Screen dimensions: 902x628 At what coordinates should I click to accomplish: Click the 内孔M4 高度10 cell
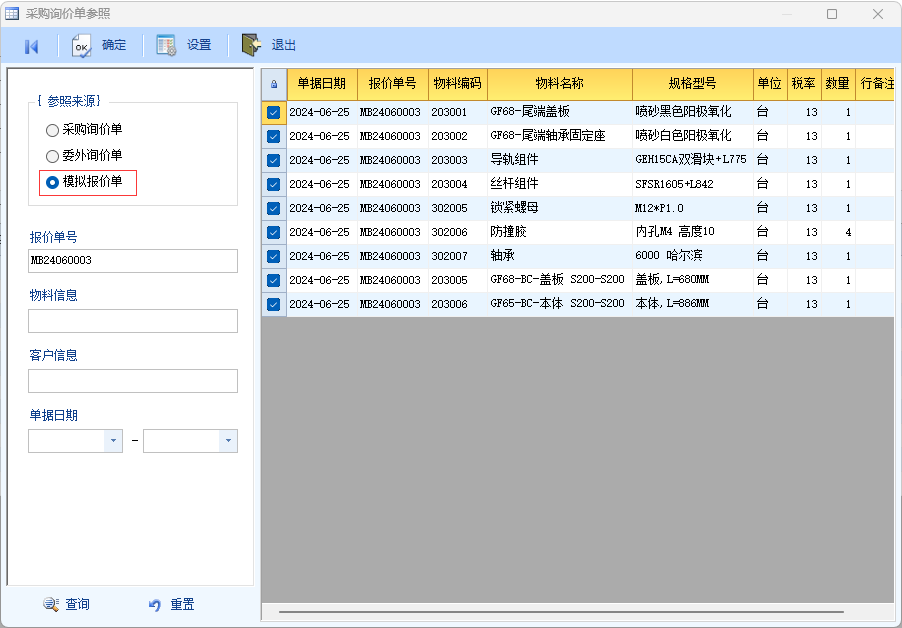pyautogui.click(x=693, y=232)
